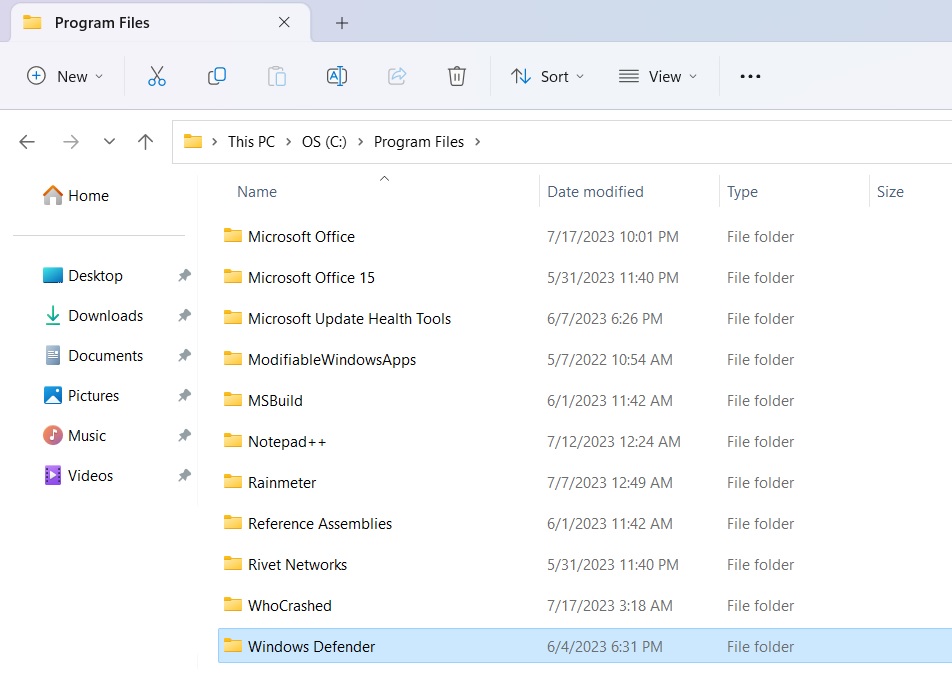This screenshot has height=674, width=952.
Task: Open the View options dropdown
Action: (658, 75)
